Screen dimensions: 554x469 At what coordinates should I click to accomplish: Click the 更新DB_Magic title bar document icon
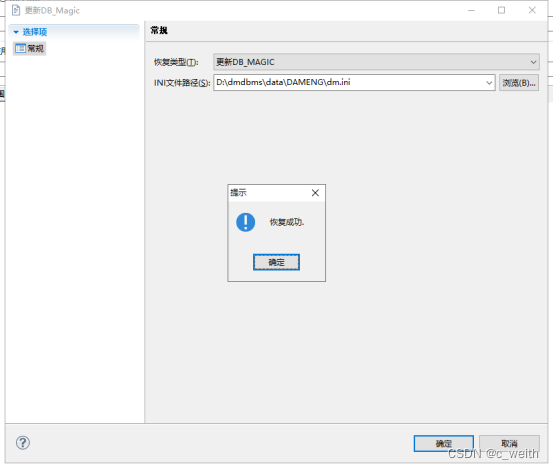click(x=16, y=11)
